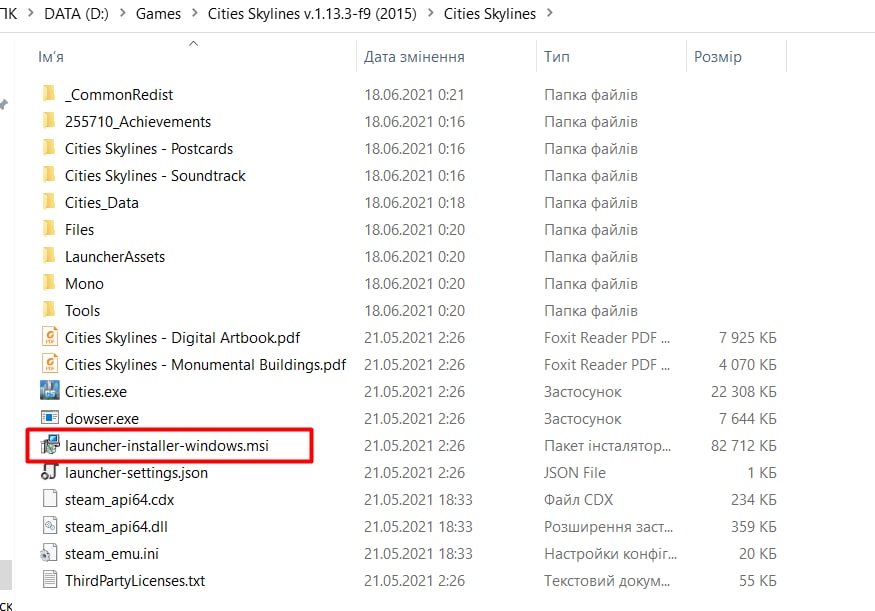
Task: Select ThirdPartyLicenses.txt file name
Action: click(x=135, y=581)
